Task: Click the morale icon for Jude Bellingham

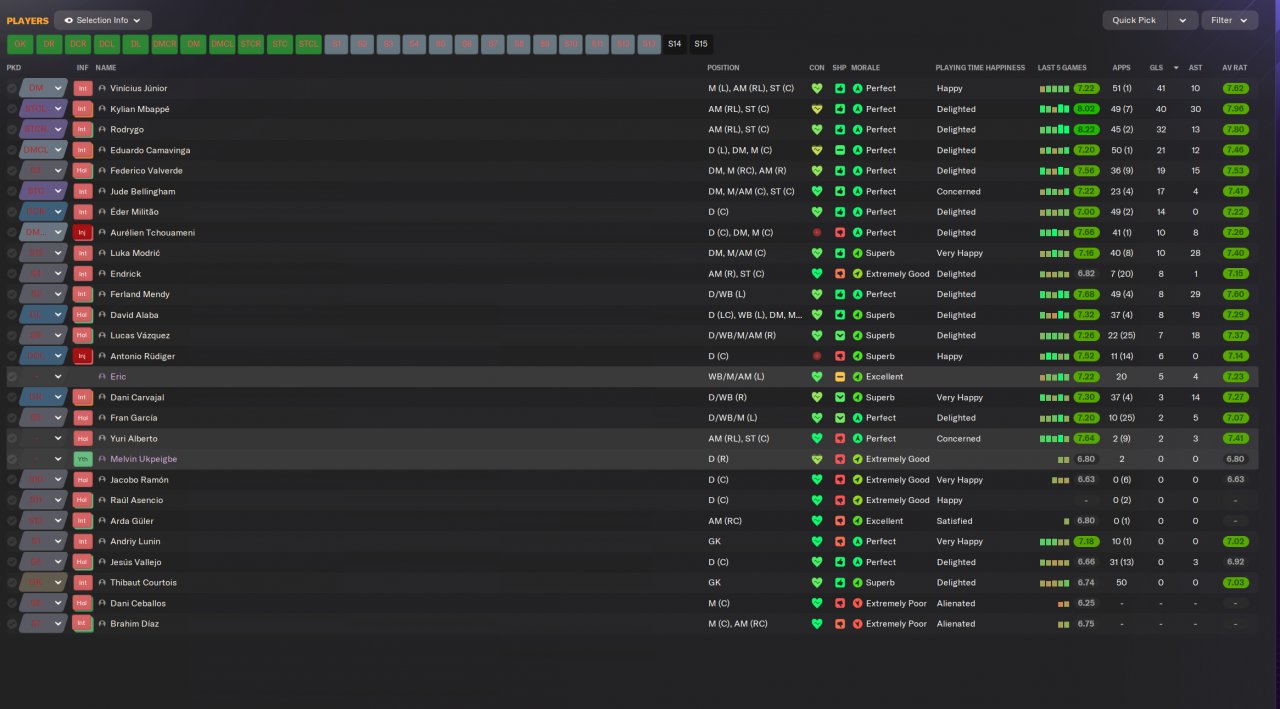Action: (857, 191)
